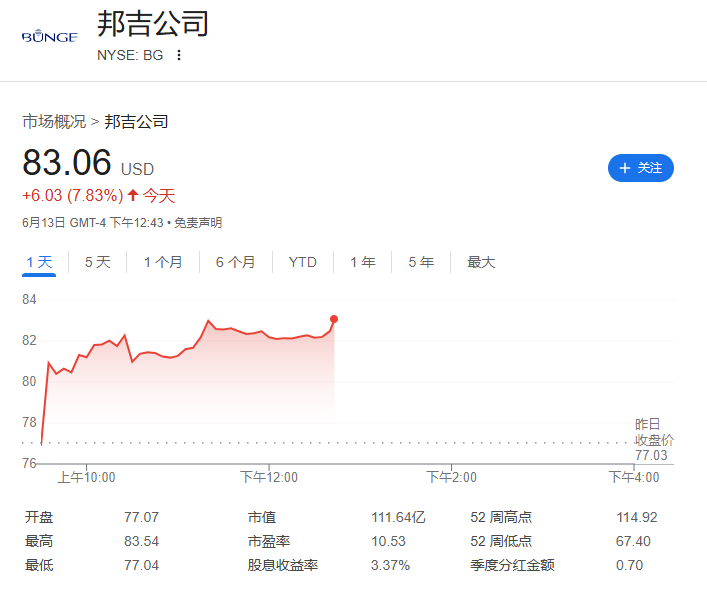Click the 最低 value 77.04

tap(142, 565)
